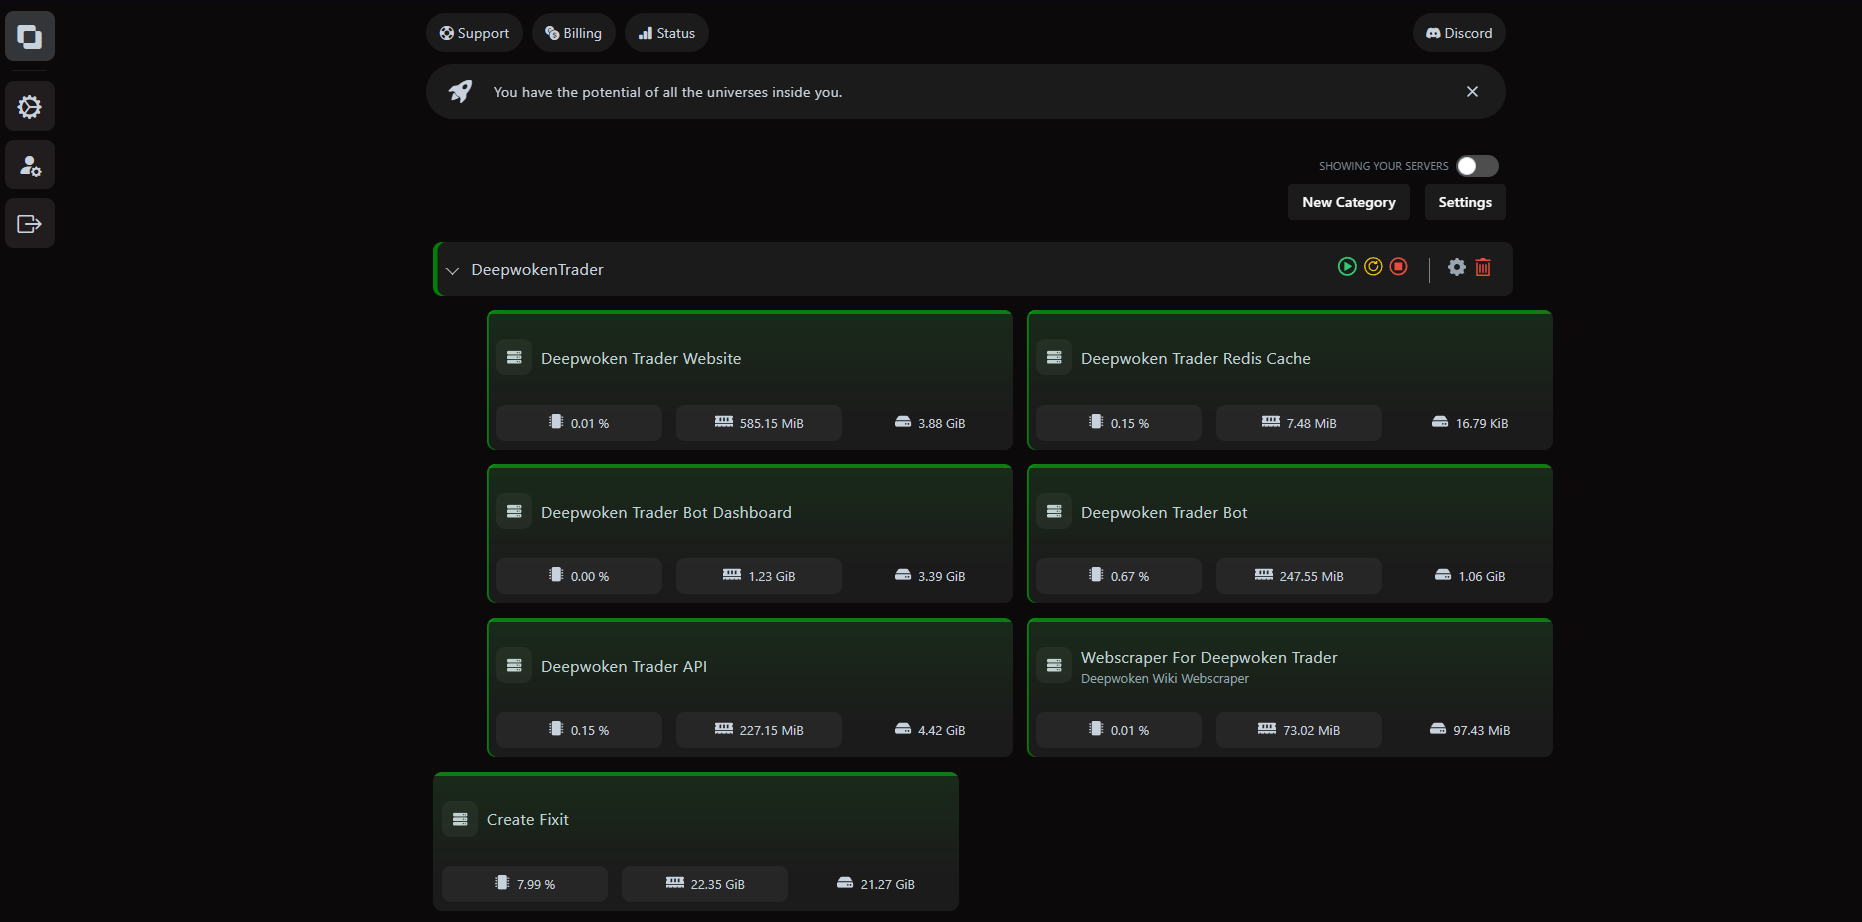Click Create Fixit disk 21.27 GiB
Screen dimensions: 1862x922
[876, 884]
